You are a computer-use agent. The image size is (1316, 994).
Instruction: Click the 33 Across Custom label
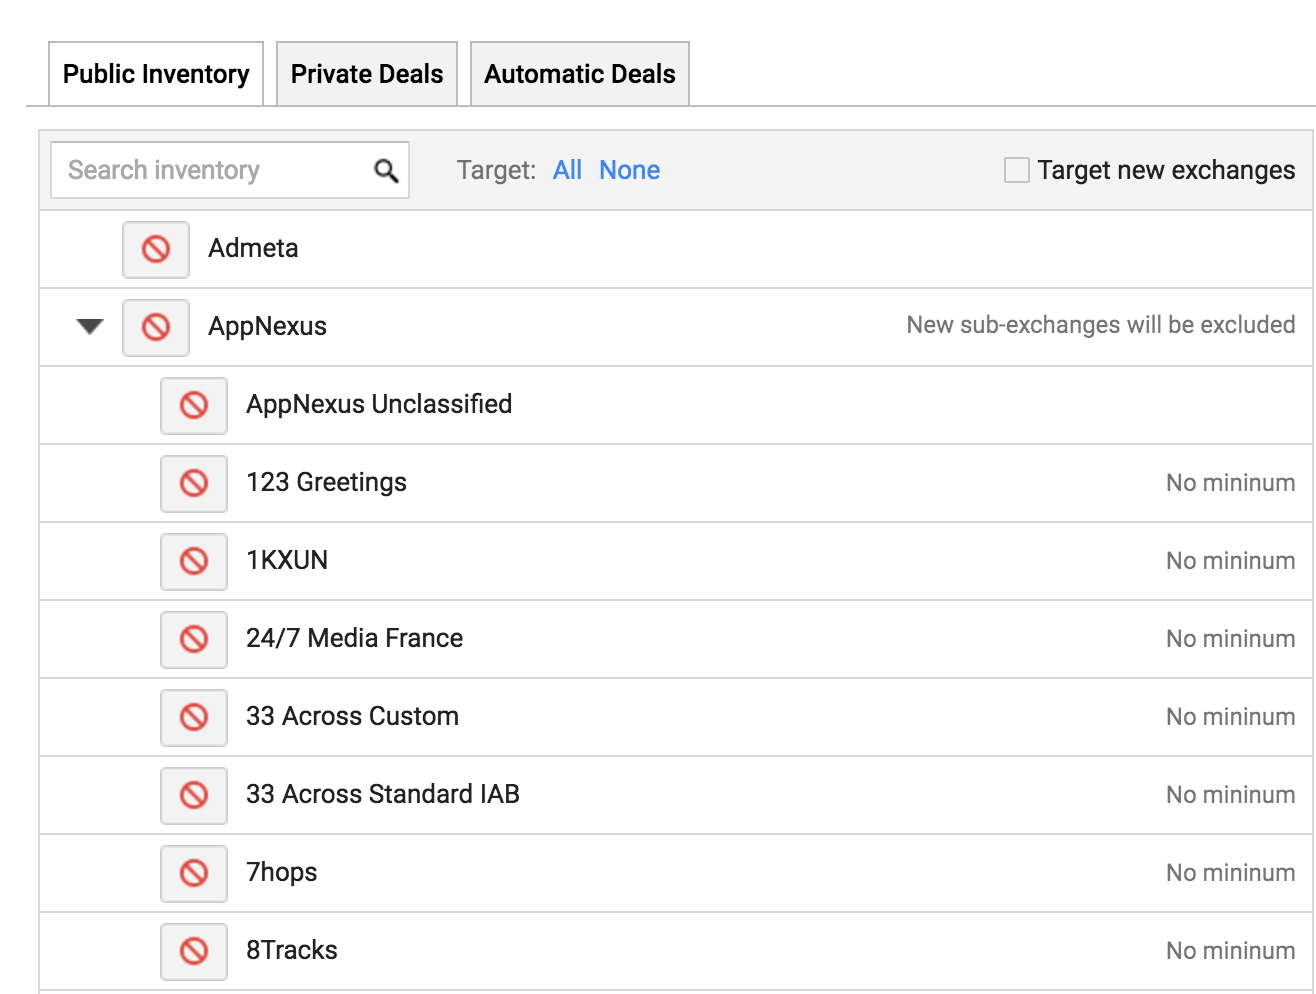[x=352, y=716]
